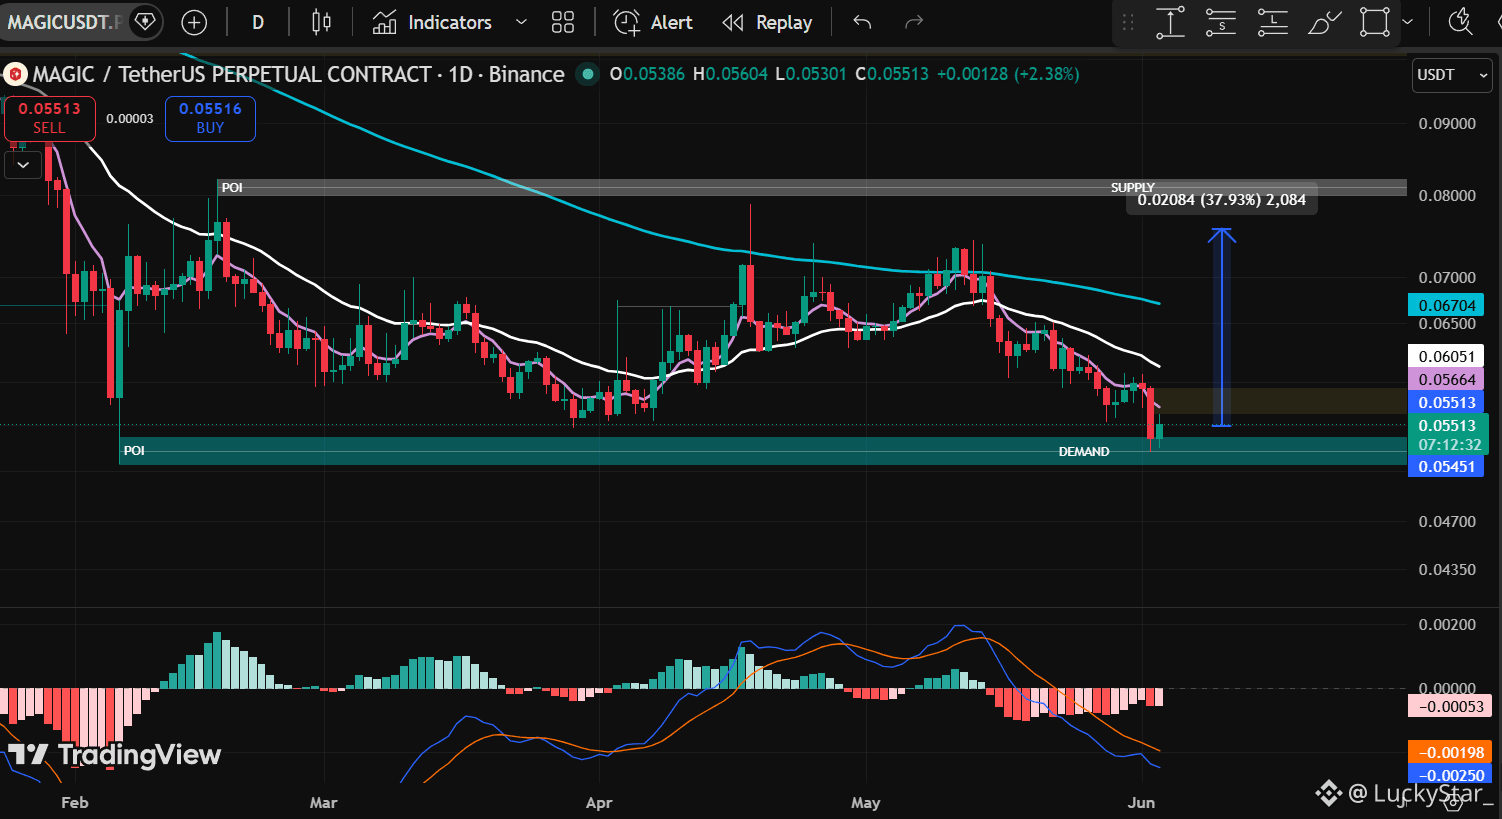Viewport: 1502px width, 819px height.
Task: Click the SELL 0.05513 button
Action: [49, 118]
